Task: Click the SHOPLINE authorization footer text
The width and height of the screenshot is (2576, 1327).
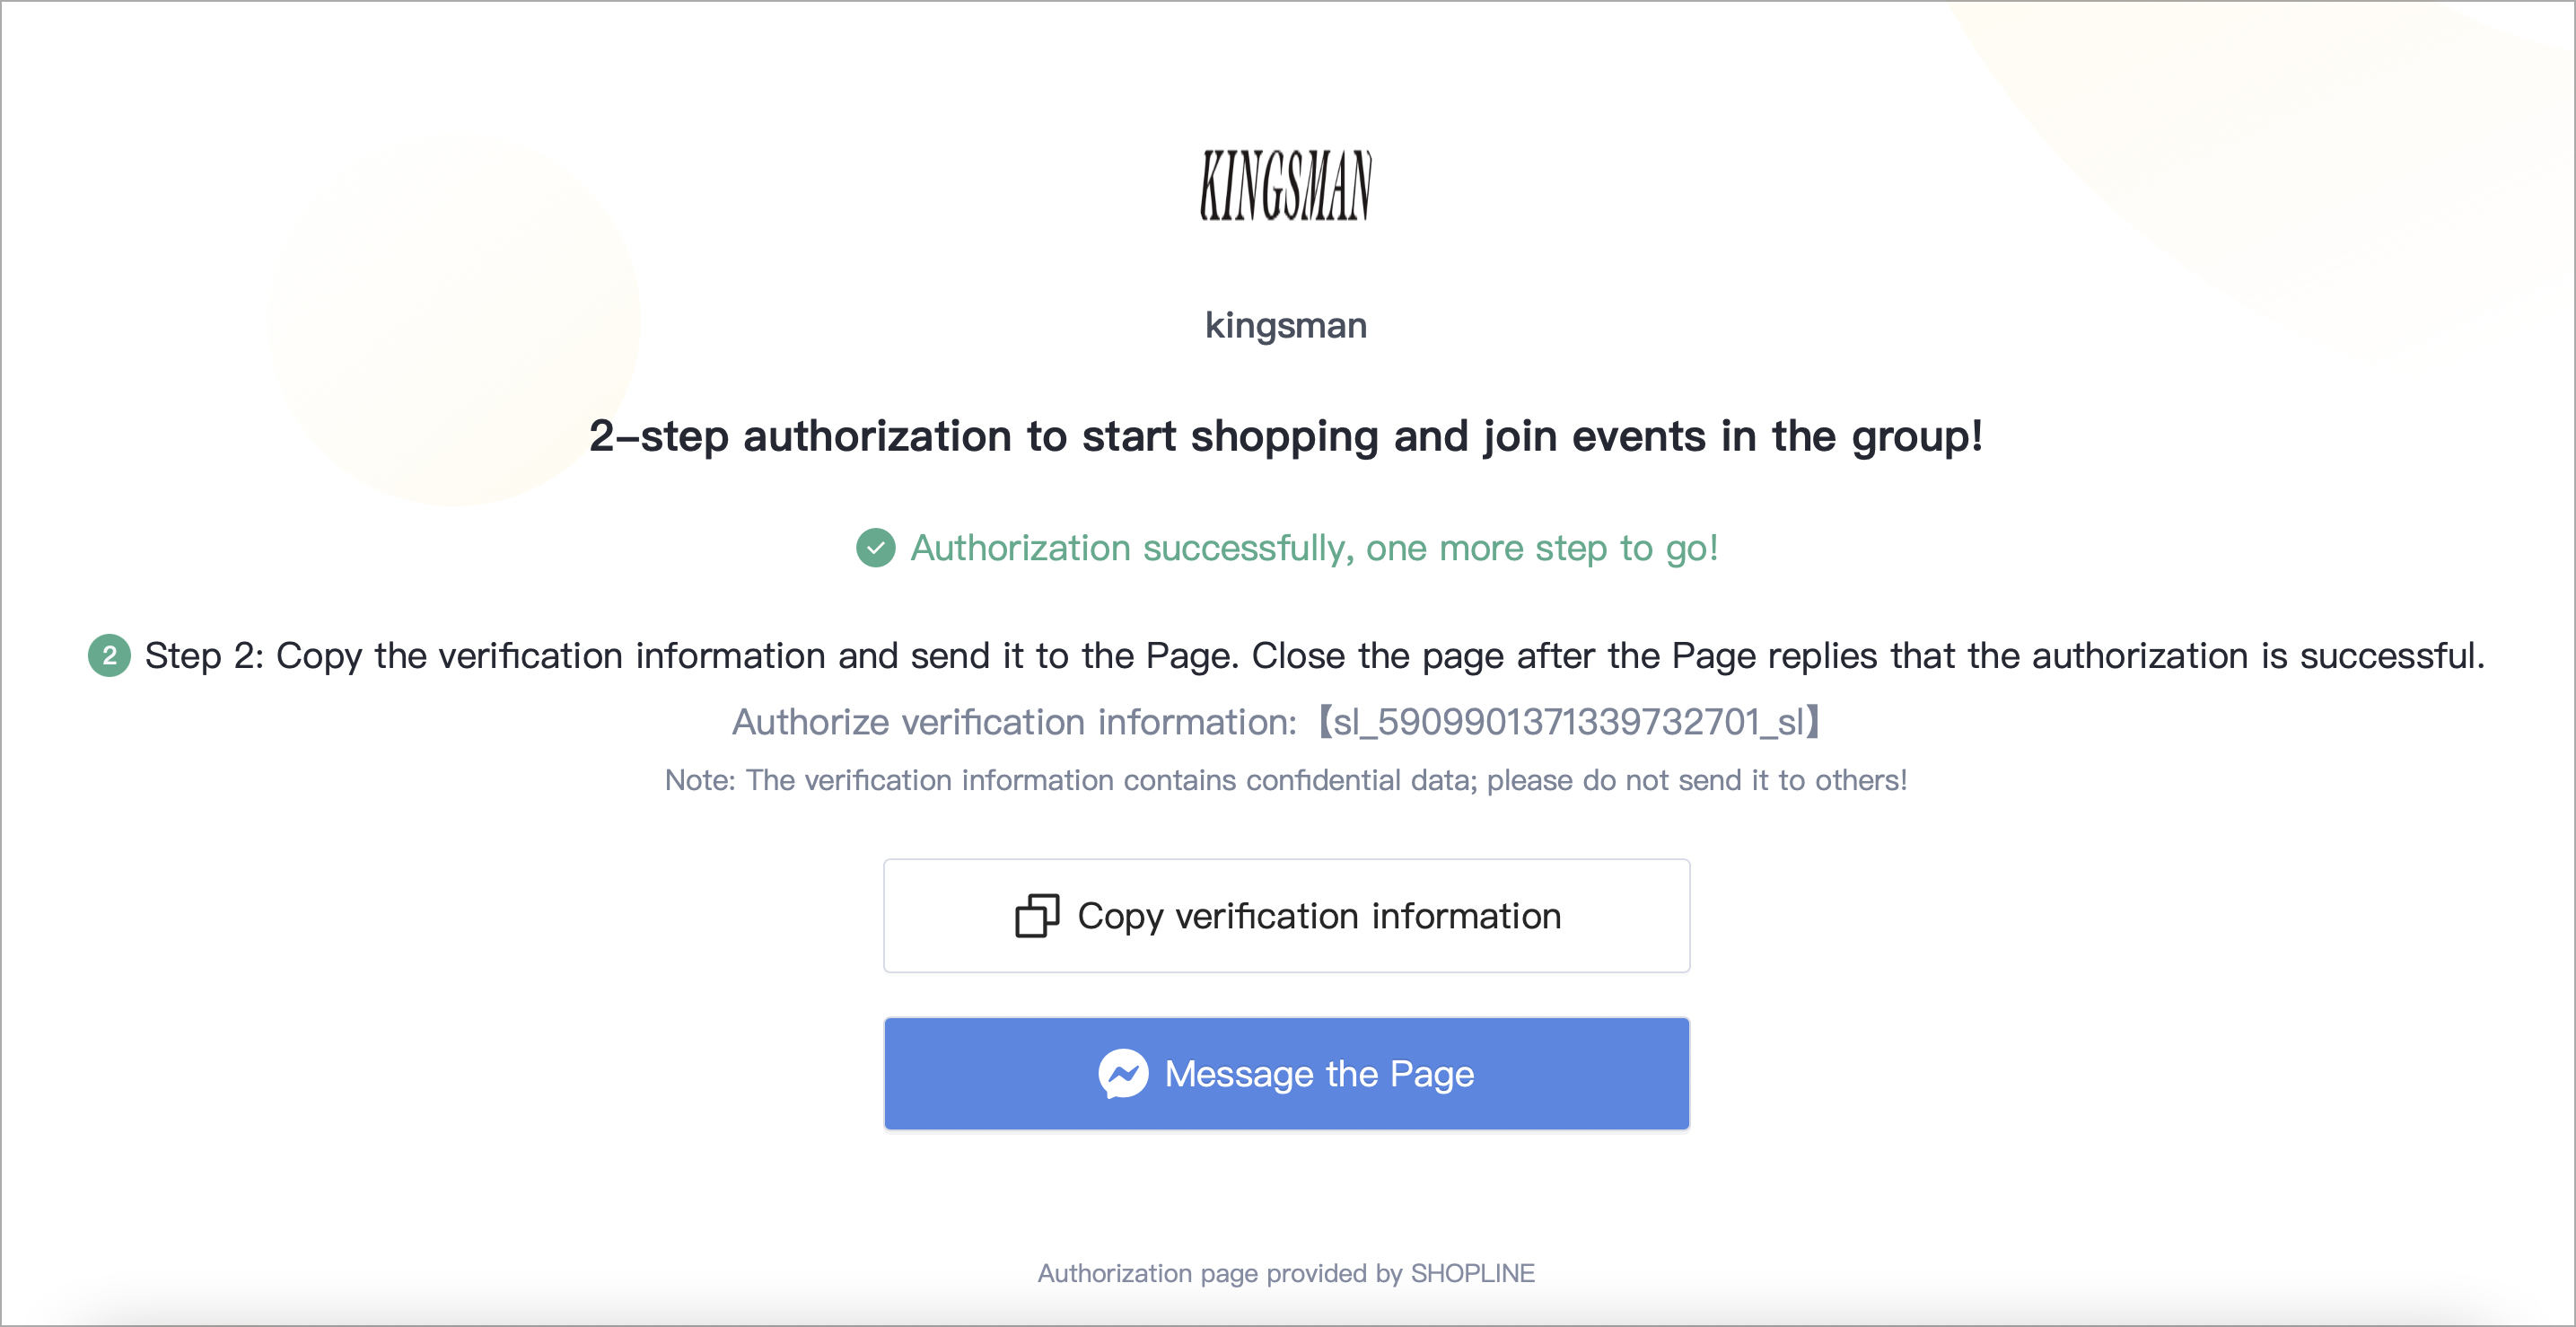Action: pos(1286,1273)
